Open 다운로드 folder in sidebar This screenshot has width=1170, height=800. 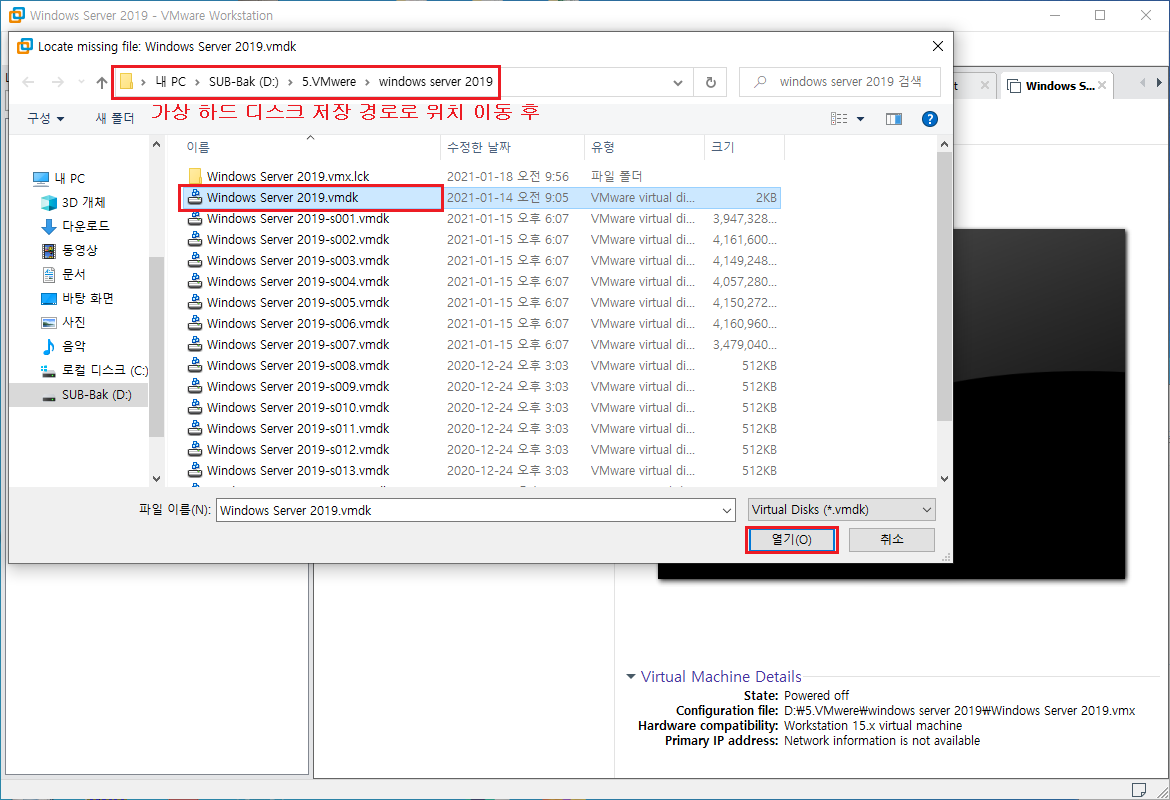pos(75,225)
